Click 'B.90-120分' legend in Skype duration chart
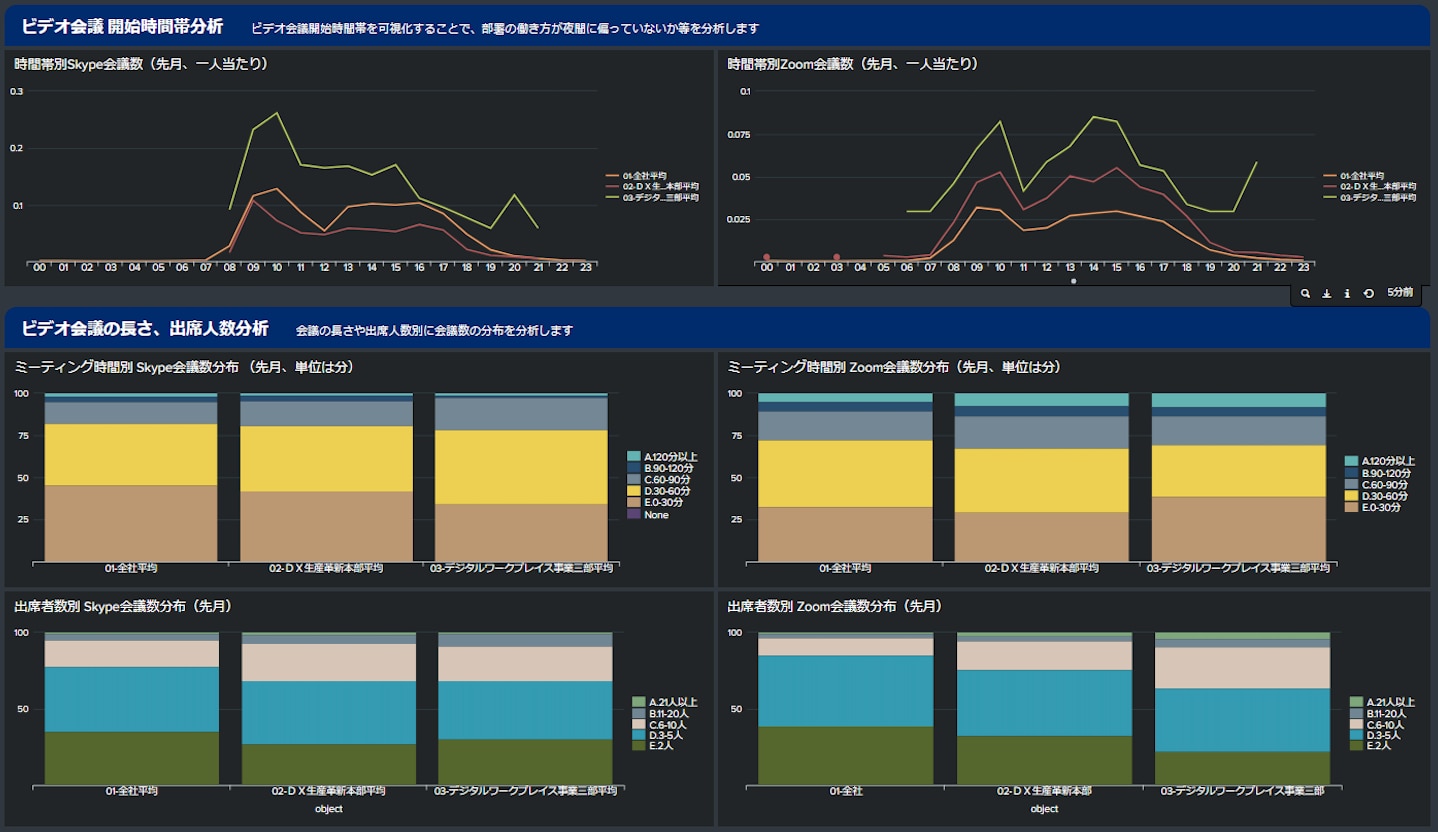The height and width of the screenshot is (832, 1438). pyautogui.click(x=661, y=468)
